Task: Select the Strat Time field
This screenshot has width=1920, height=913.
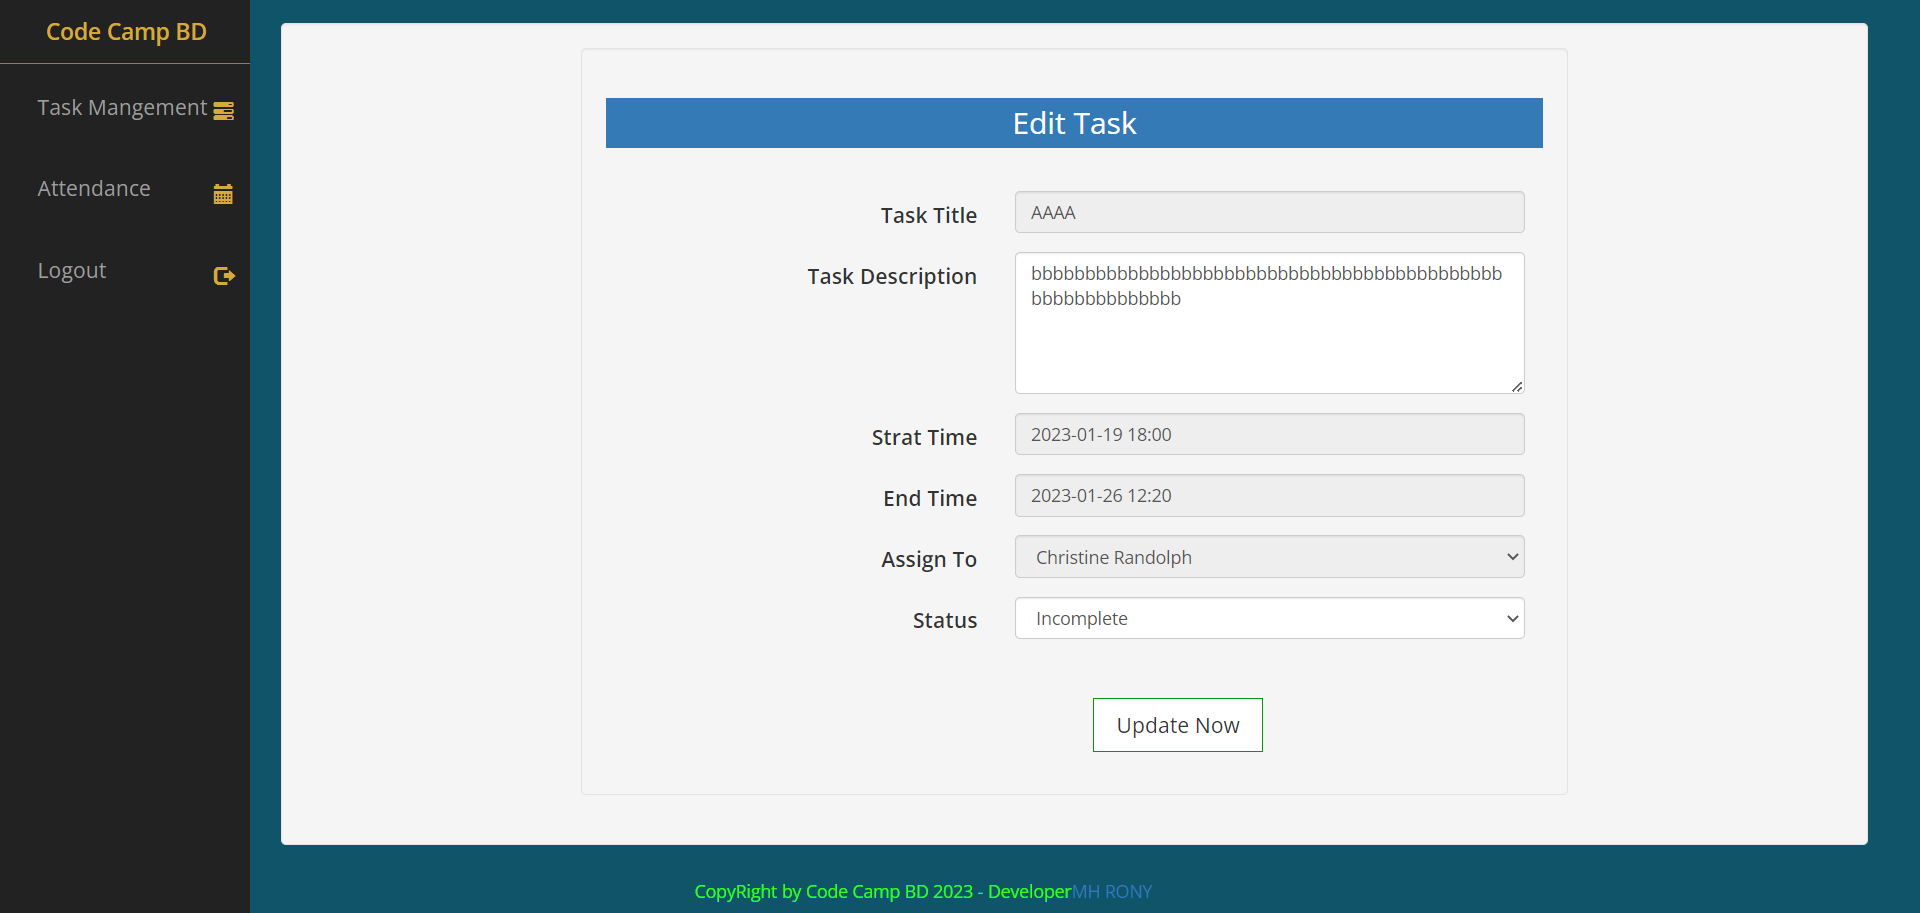Action: 1268,434
